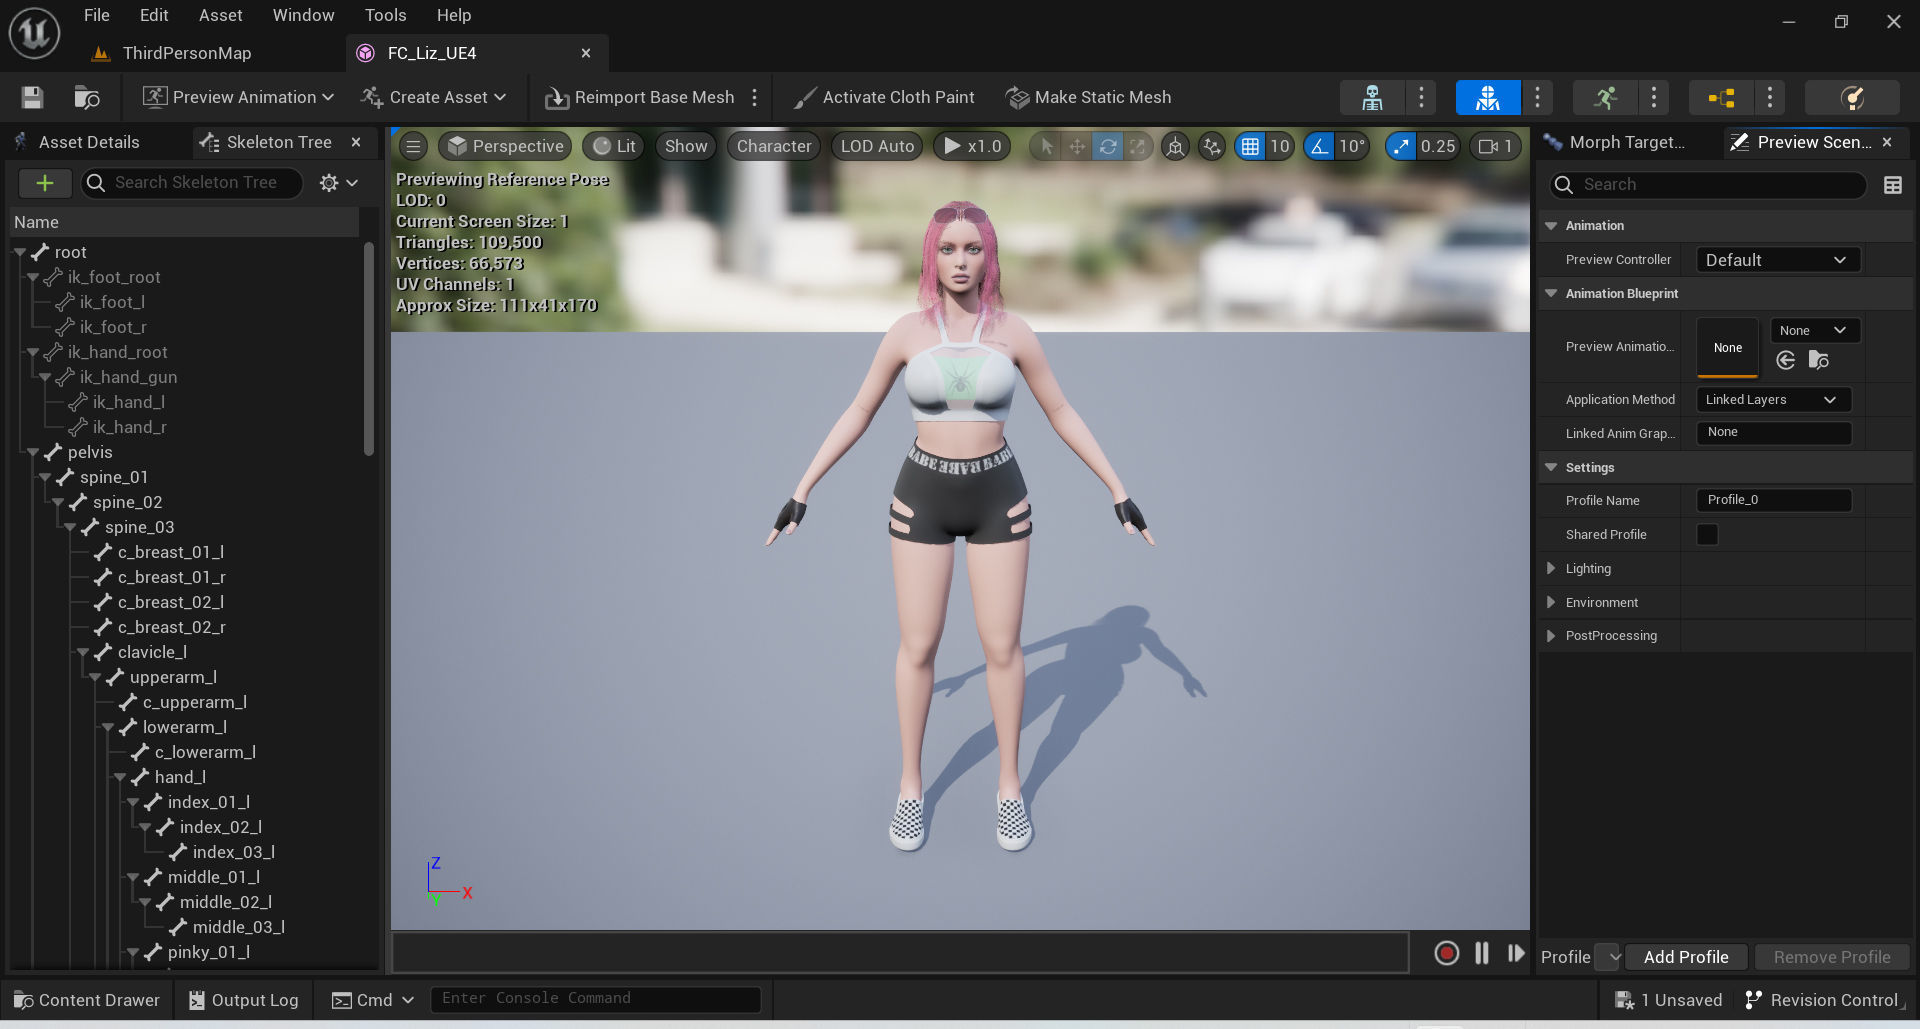
Task: Open the Preview Controller Default dropdown
Action: click(x=1778, y=260)
